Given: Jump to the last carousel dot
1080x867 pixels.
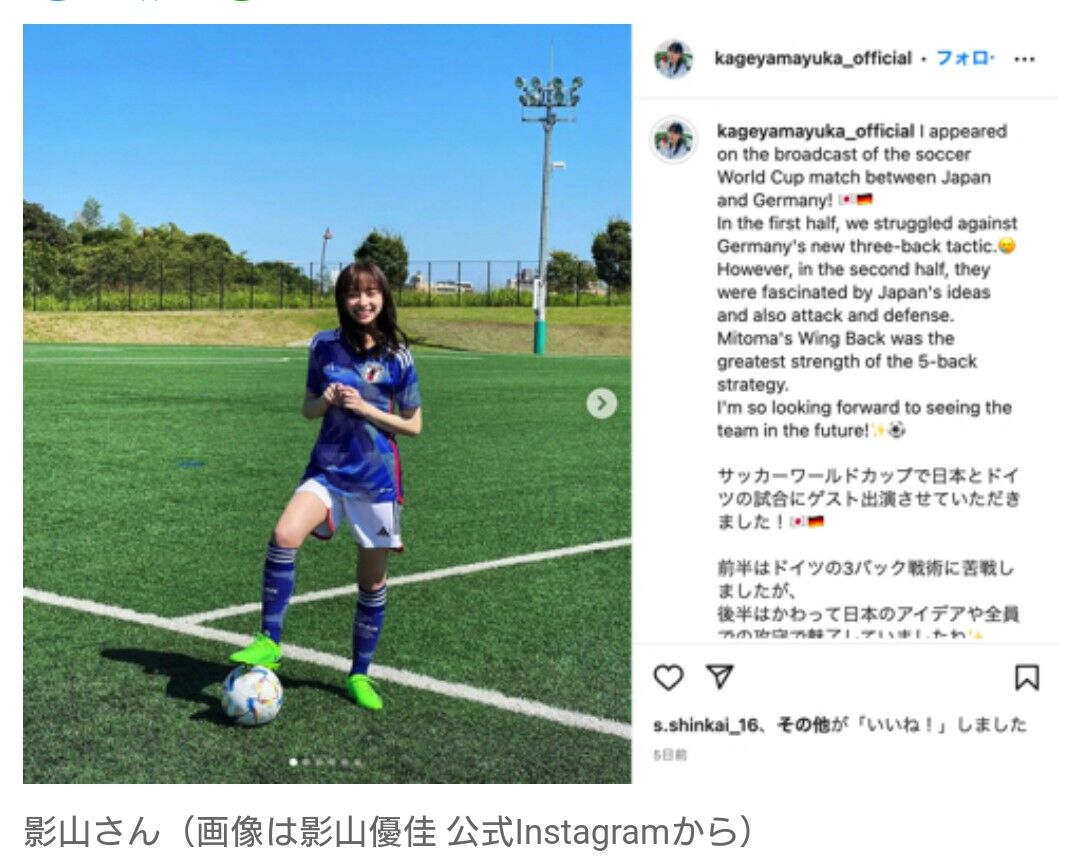Looking at the screenshot, I should click(357, 762).
